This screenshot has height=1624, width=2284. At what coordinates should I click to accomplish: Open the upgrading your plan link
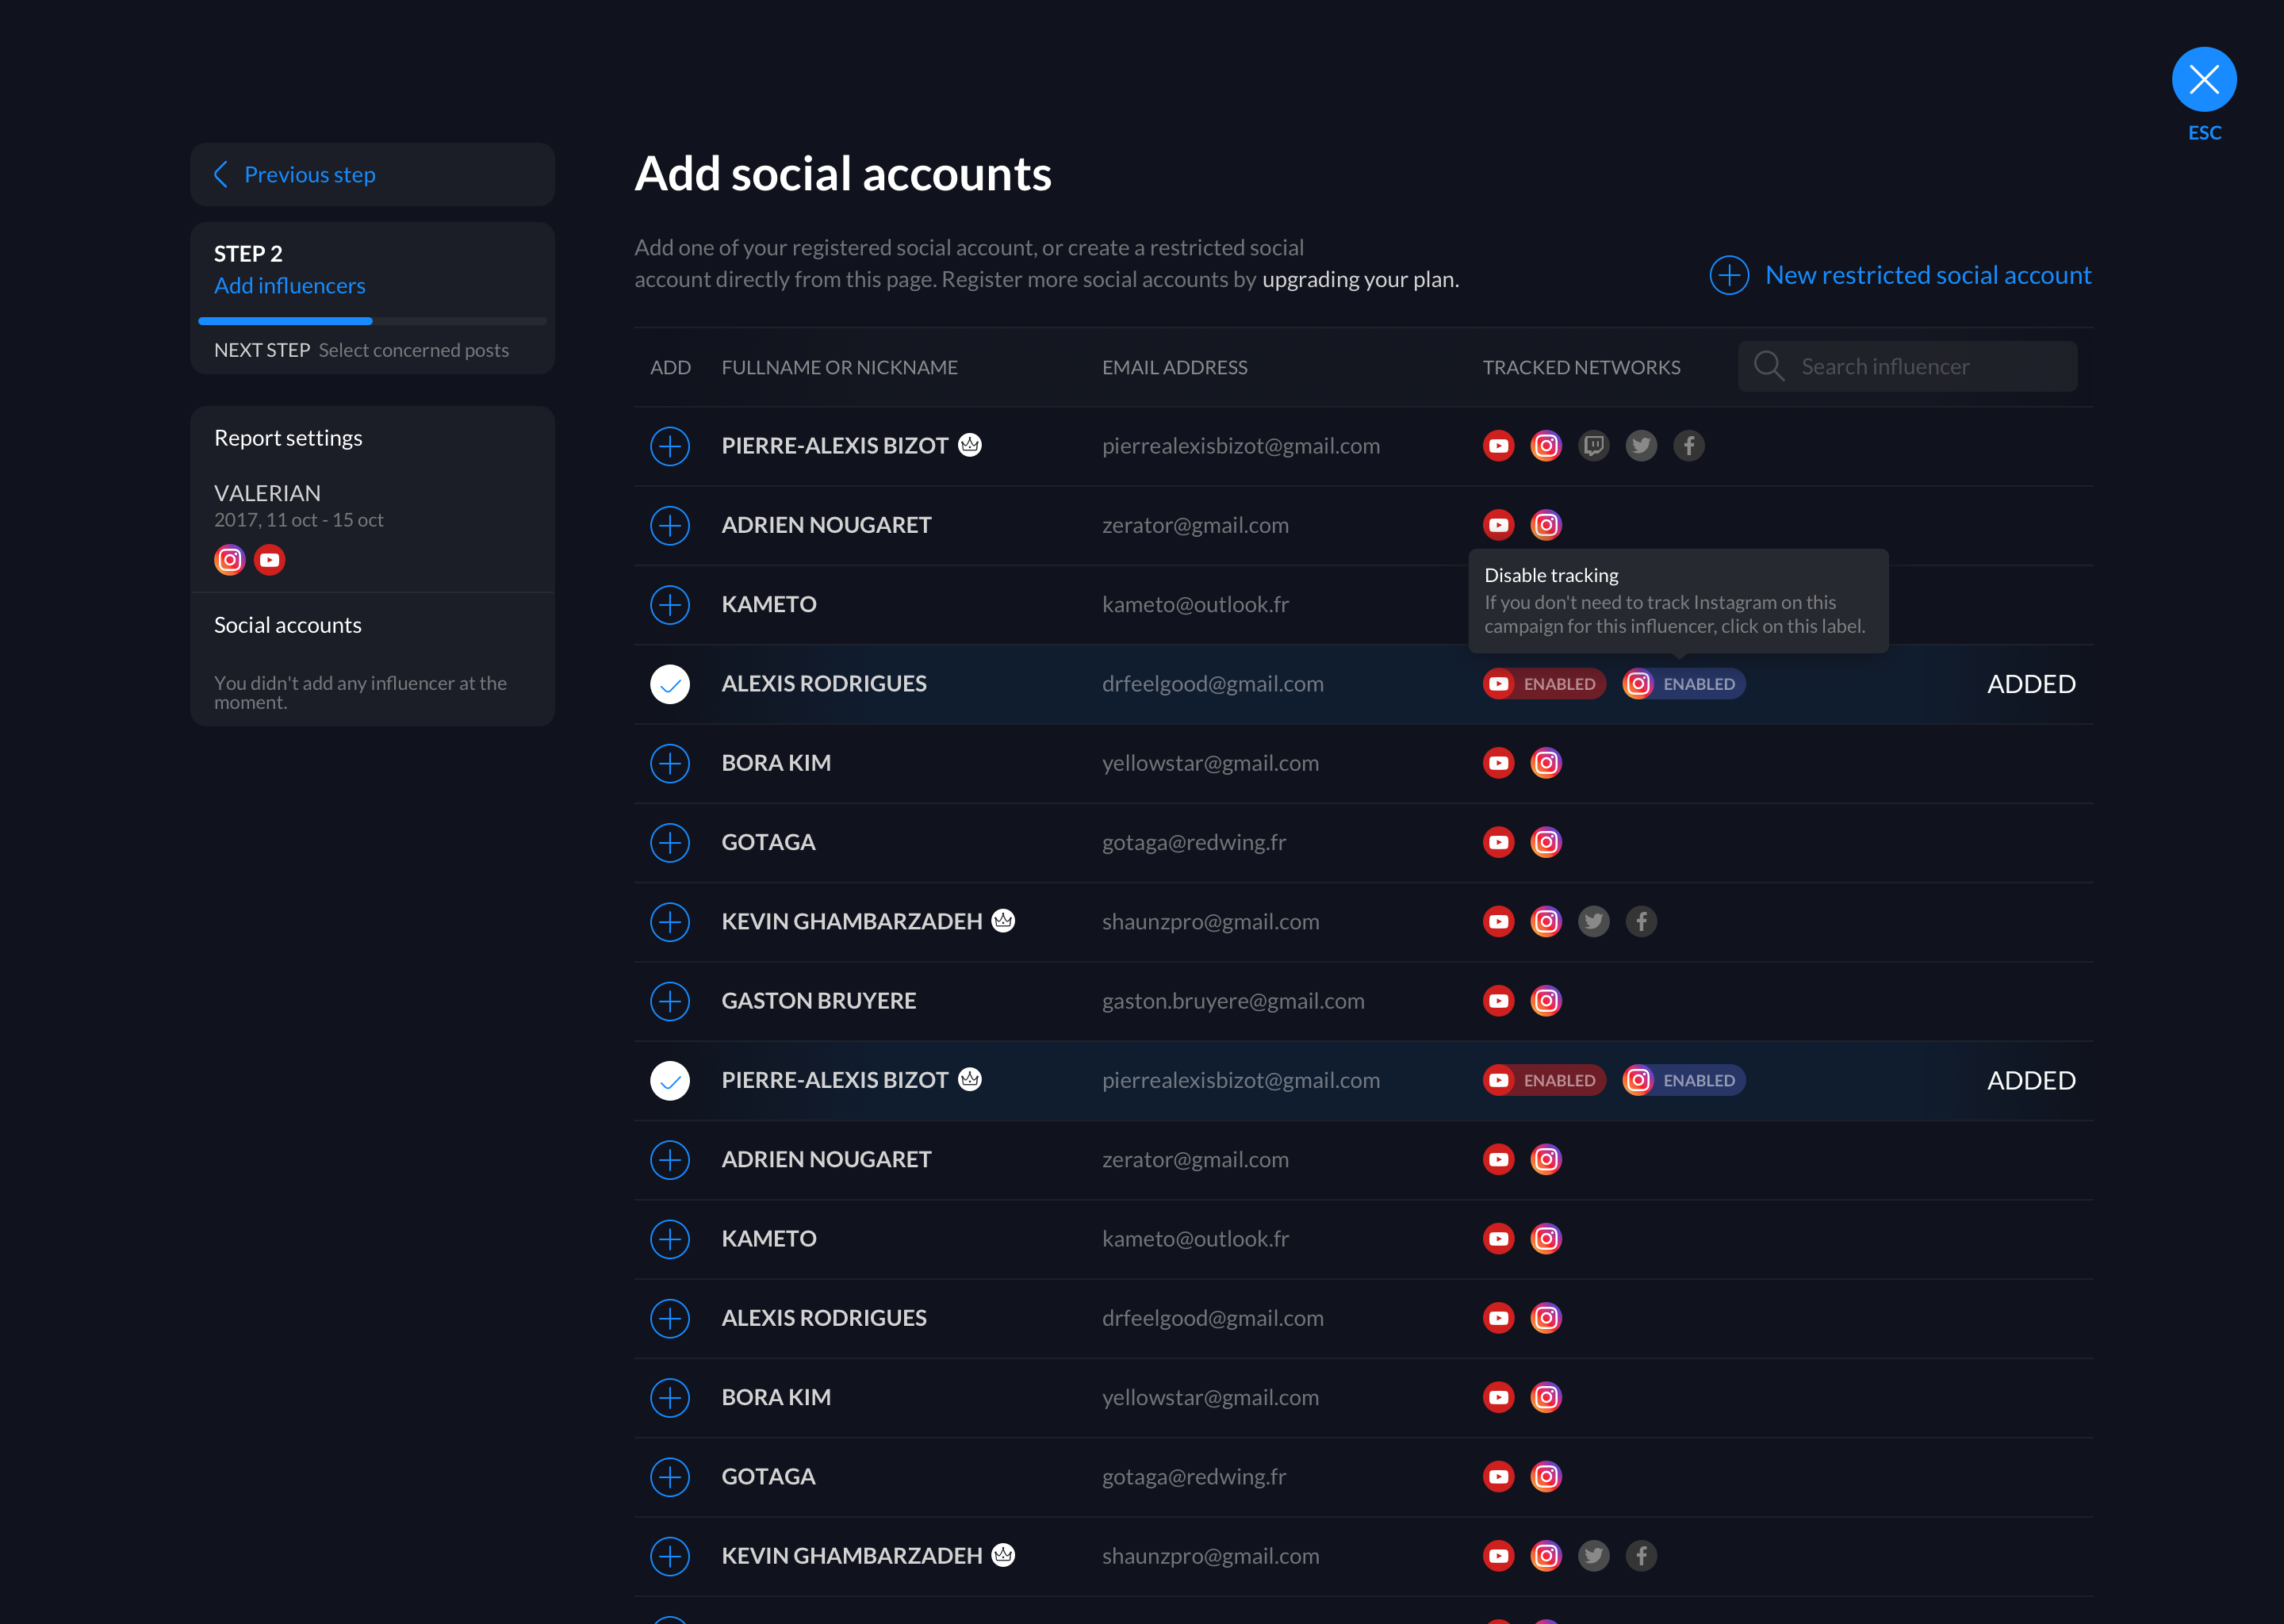pos(1360,280)
